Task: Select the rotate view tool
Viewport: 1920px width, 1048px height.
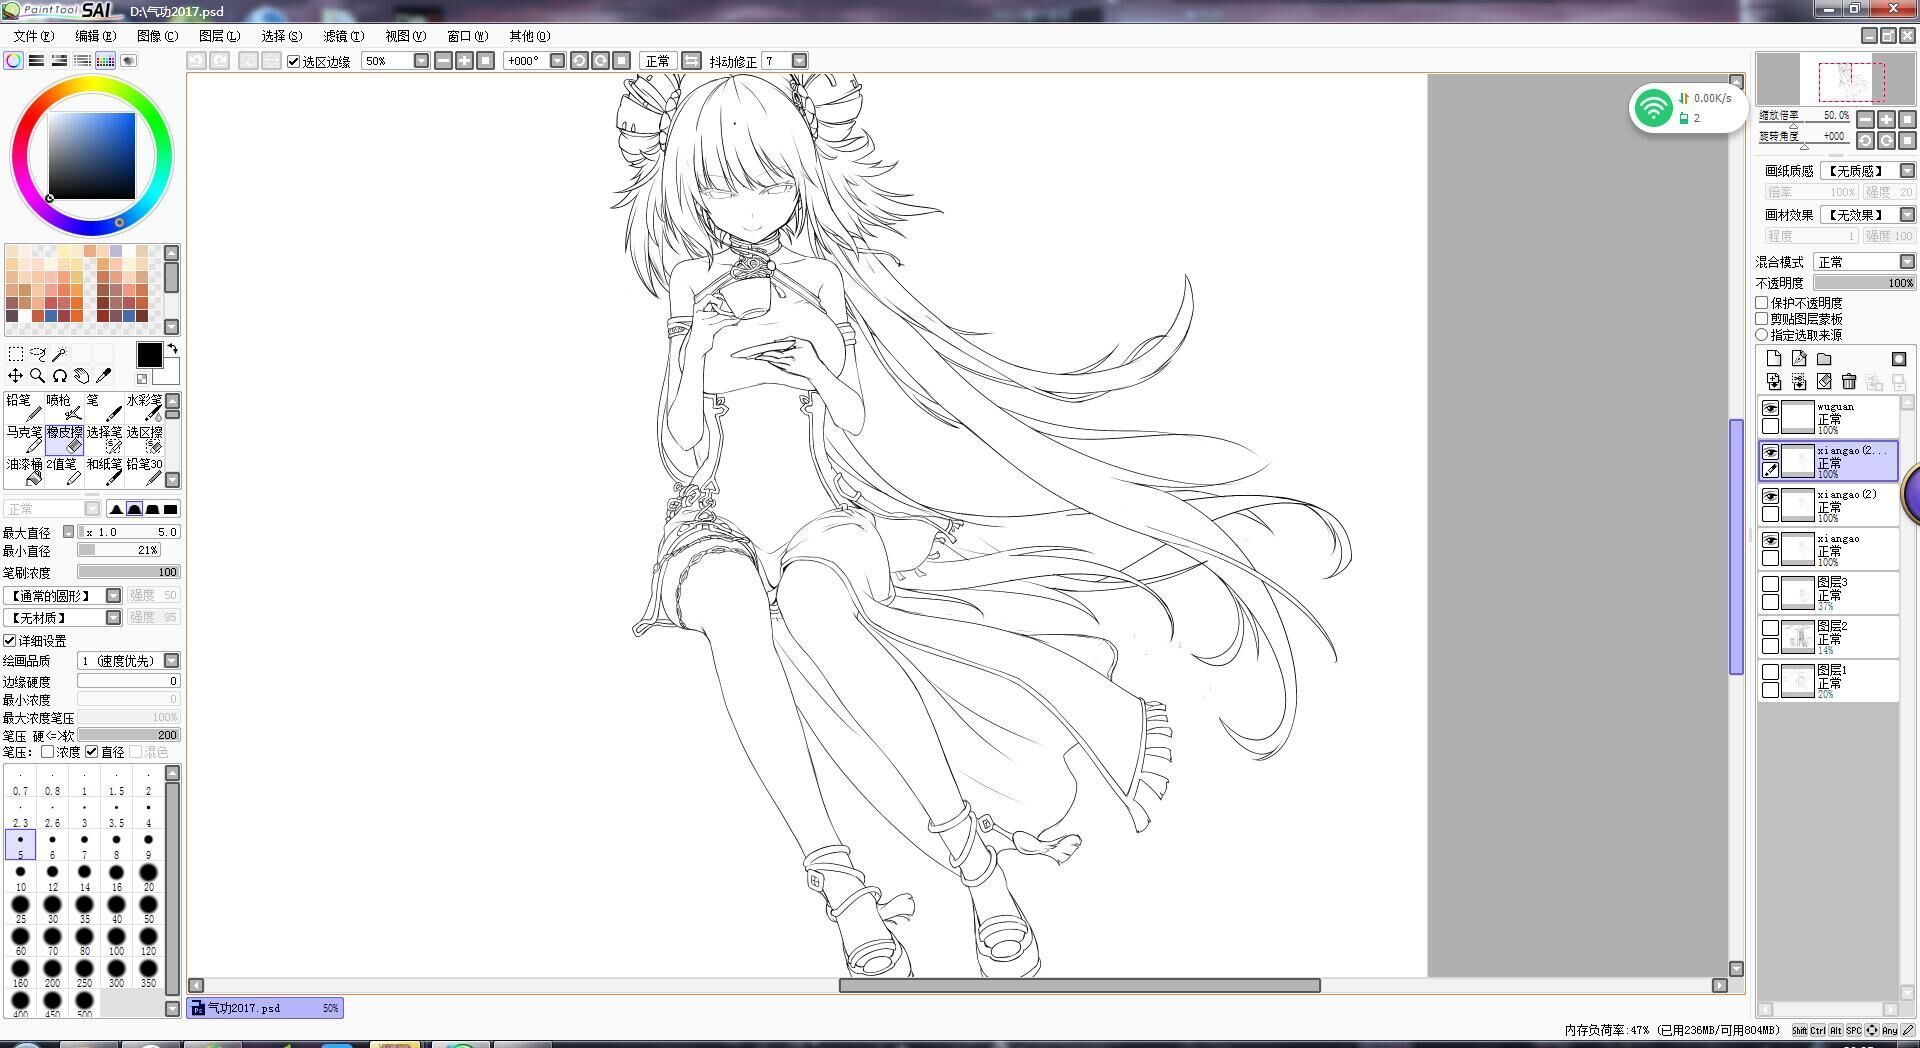Action: click(60, 376)
